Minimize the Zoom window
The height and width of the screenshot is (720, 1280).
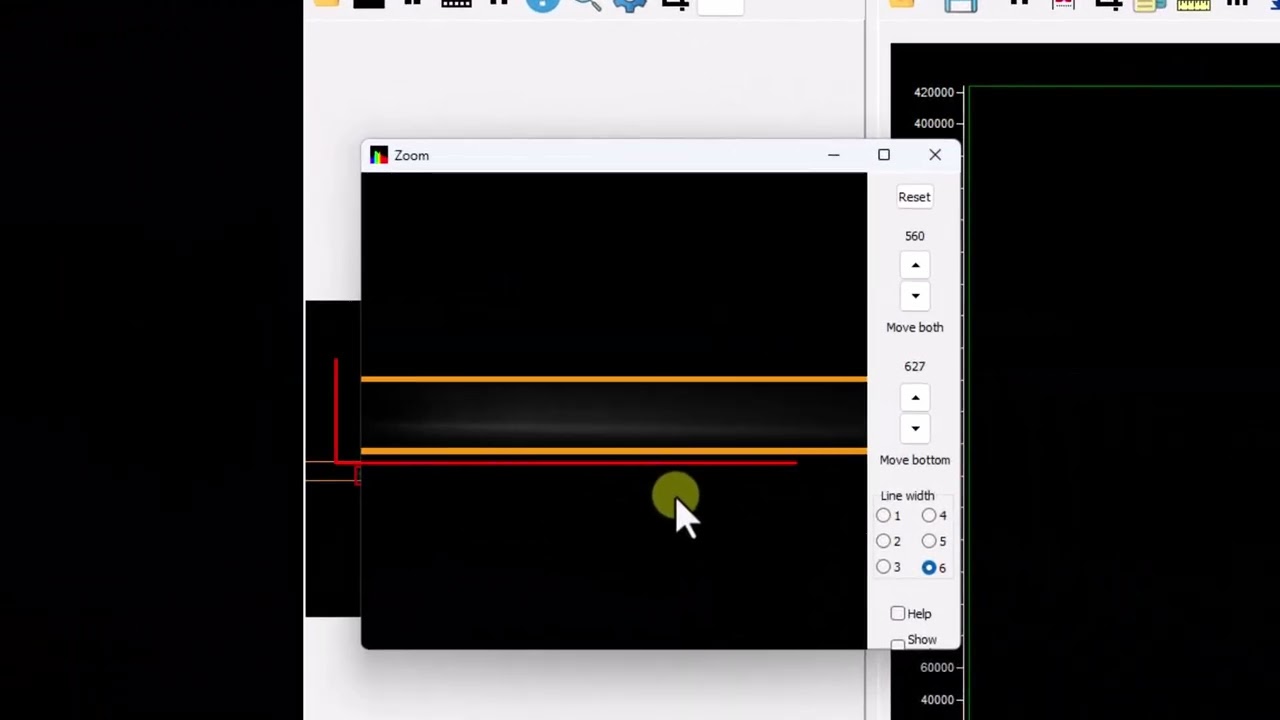pyautogui.click(x=834, y=155)
